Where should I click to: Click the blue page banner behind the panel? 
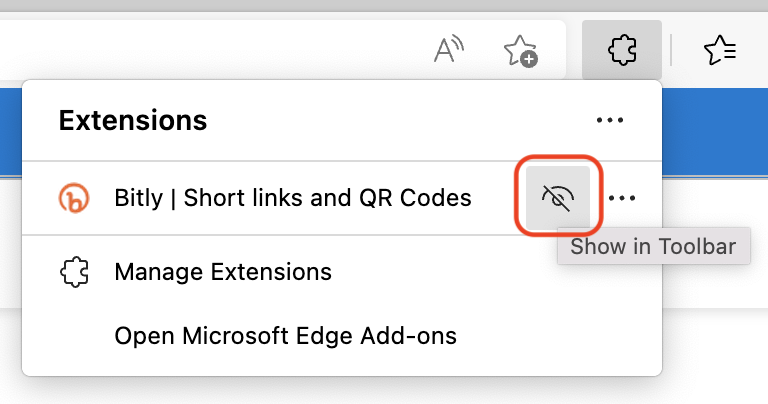tap(715, 132)
